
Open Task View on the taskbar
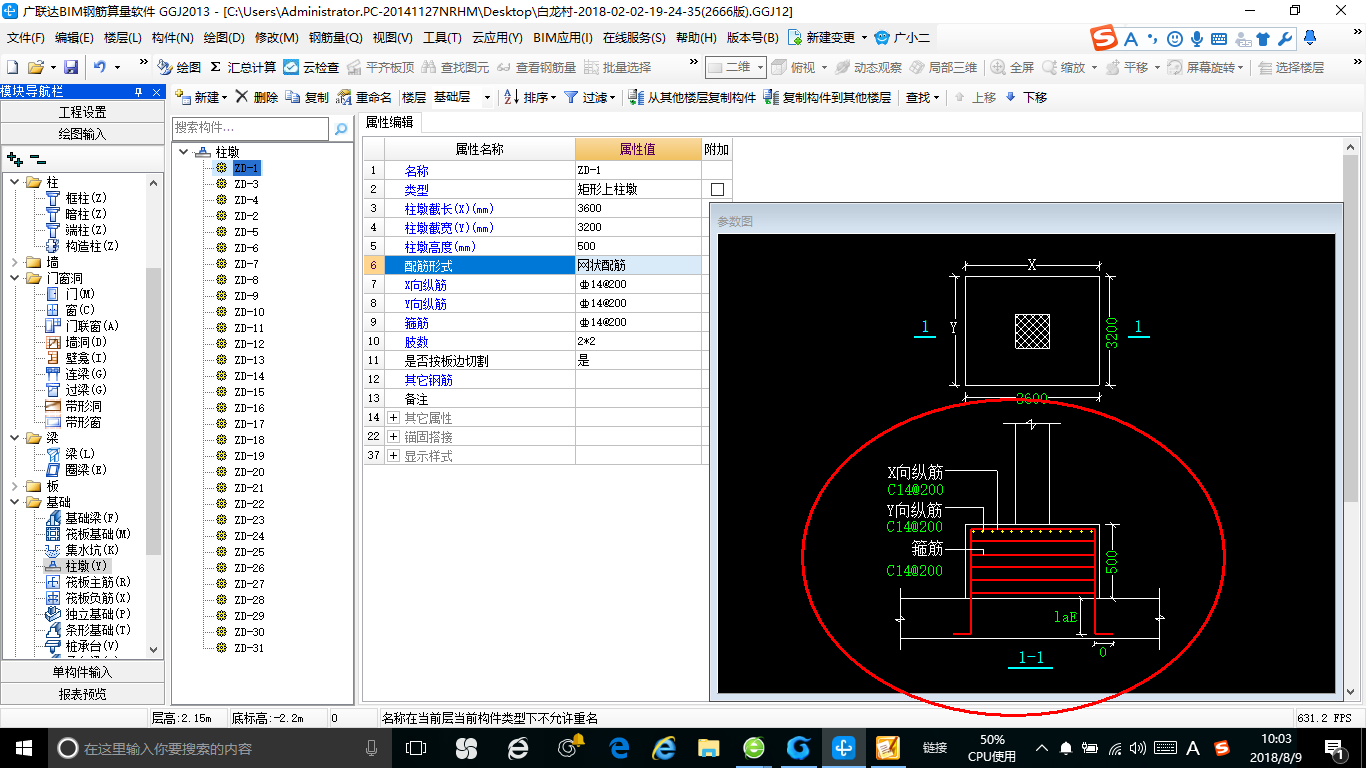416,747
